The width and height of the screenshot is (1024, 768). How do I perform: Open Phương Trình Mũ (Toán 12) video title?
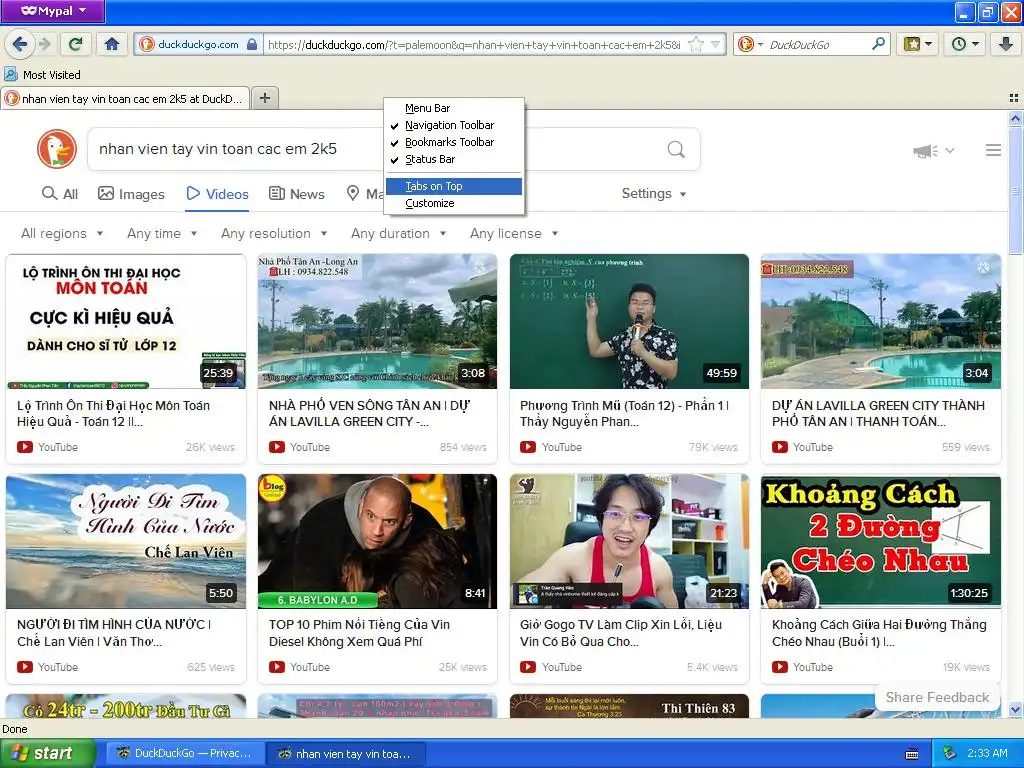(624, 413)
